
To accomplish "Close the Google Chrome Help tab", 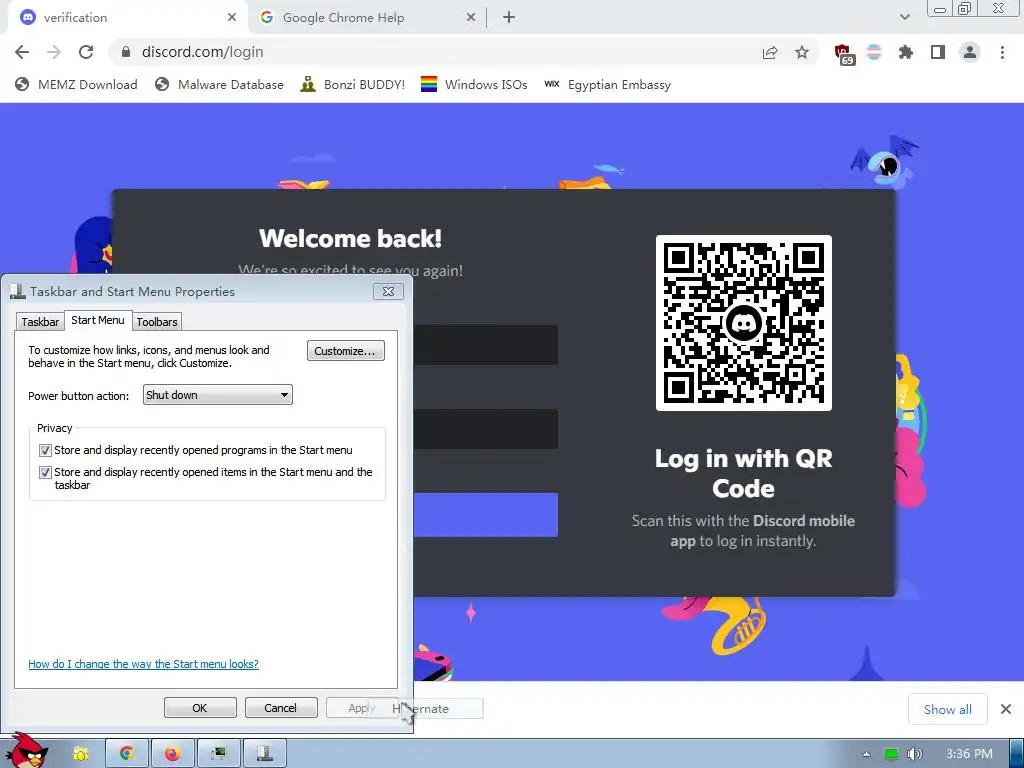I will coord(471,18).
